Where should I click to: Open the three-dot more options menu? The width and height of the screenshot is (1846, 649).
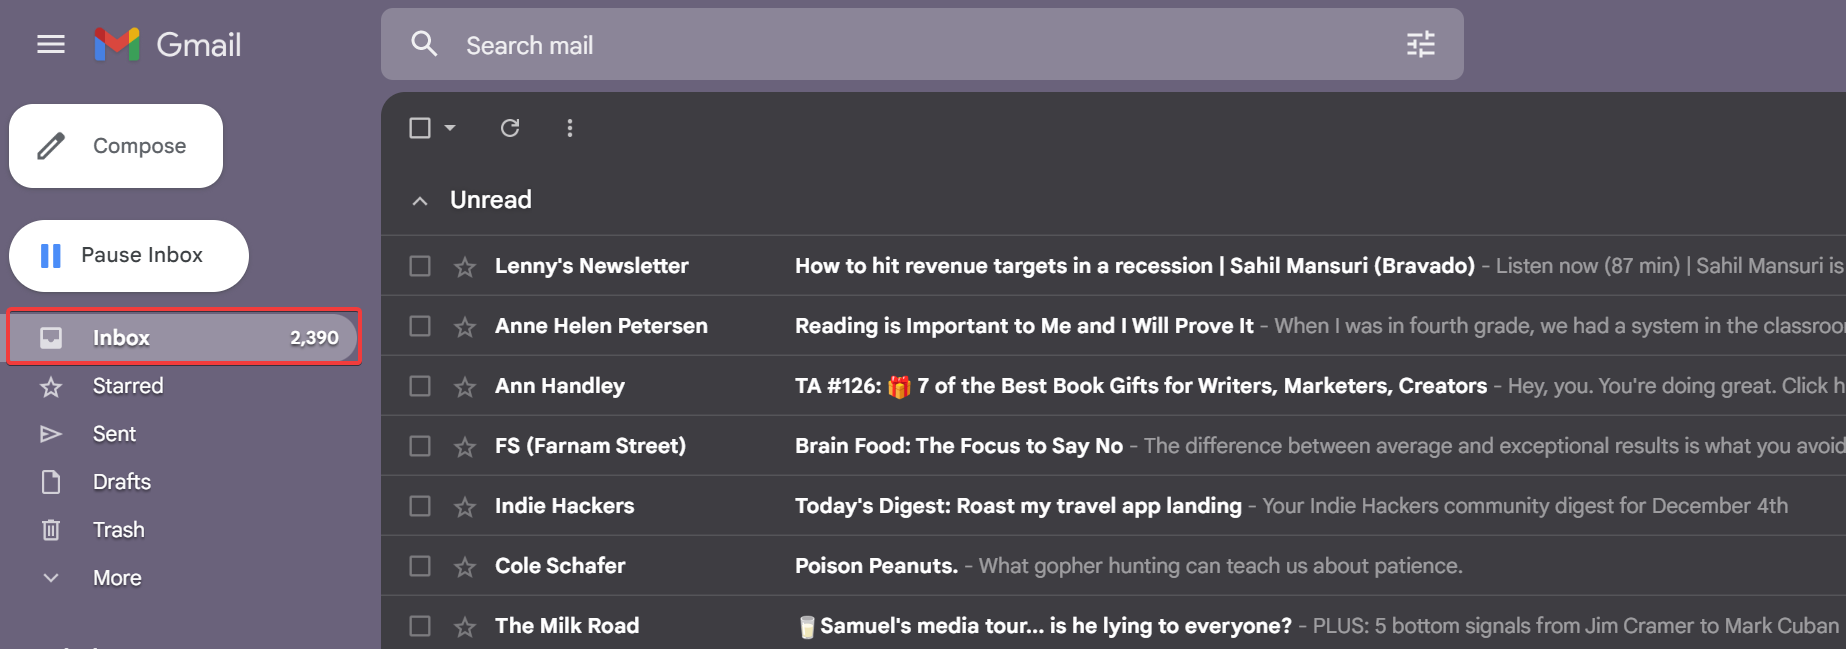(x=570, y=128)
